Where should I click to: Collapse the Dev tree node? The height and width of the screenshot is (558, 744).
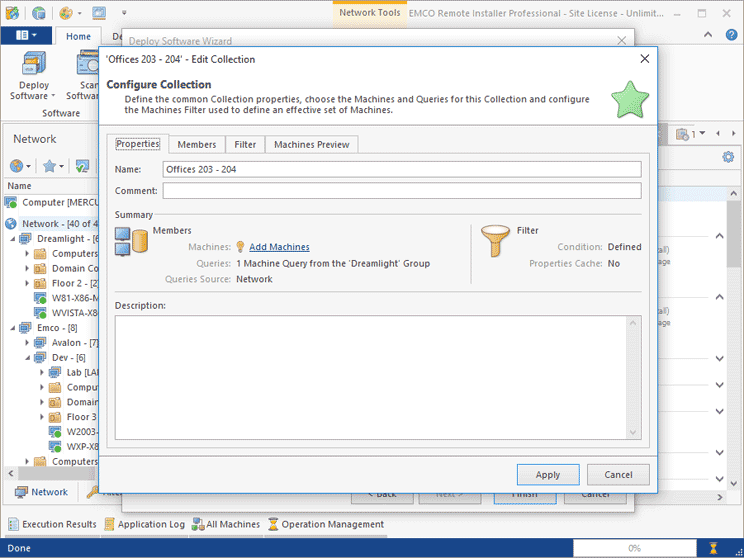pos(28,357)
